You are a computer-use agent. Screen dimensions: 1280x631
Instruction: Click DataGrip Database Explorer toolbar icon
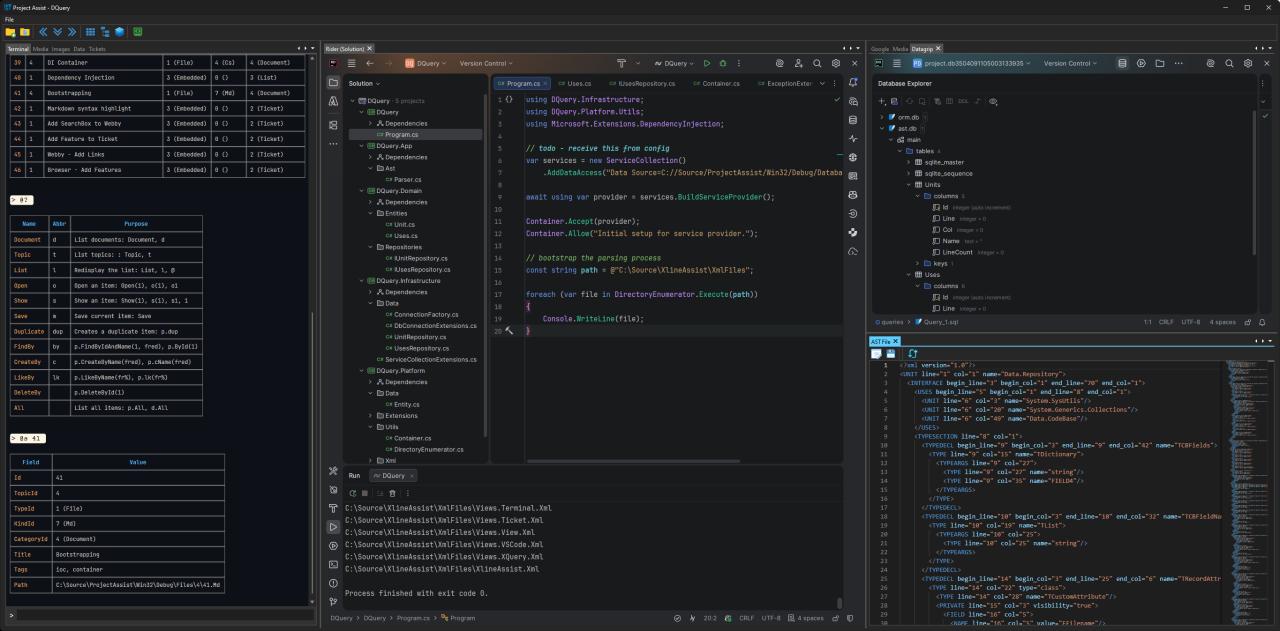pos(1123,63)
